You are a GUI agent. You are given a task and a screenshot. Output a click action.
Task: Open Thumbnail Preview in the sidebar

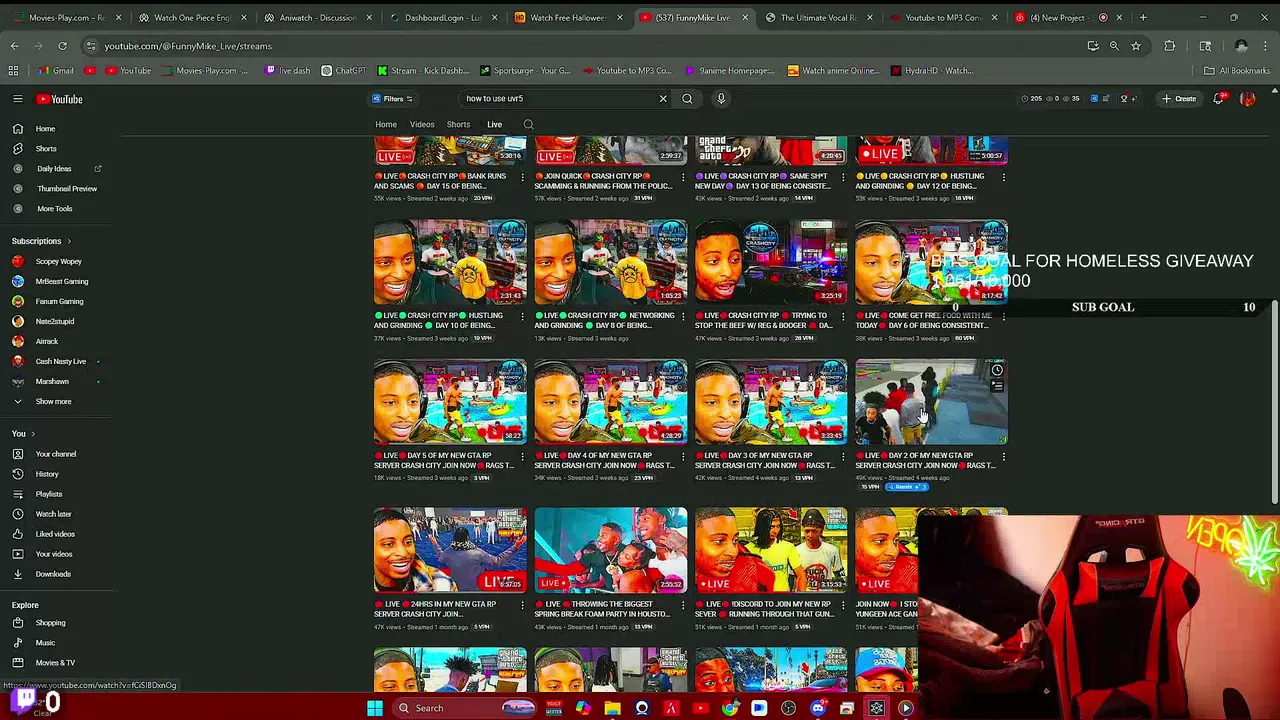(66, 189)
